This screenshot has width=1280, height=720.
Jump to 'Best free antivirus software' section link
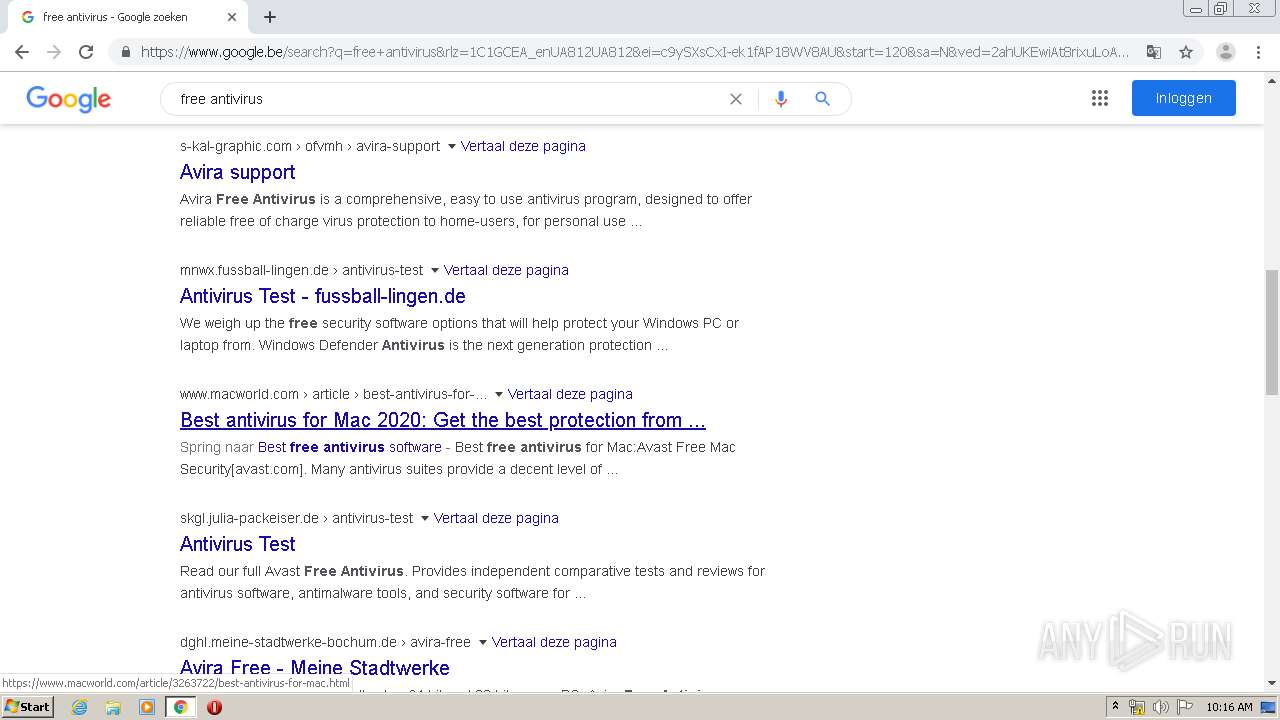(349, 447)
